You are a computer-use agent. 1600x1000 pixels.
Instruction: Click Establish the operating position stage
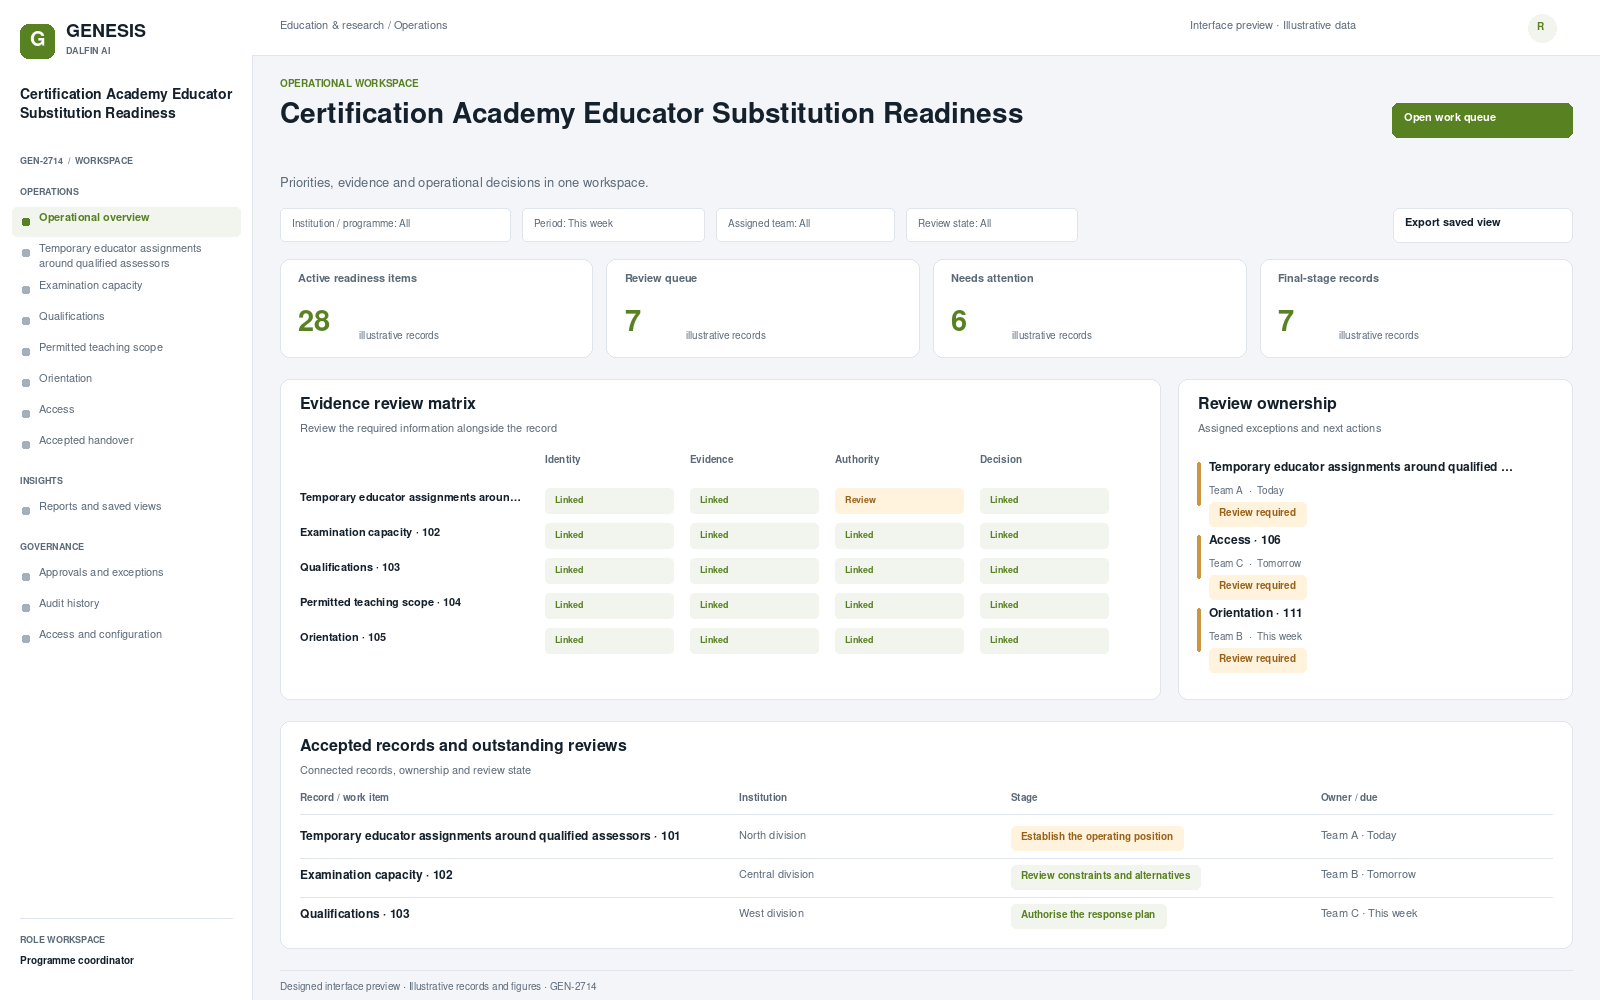(x=1097, y=838)
